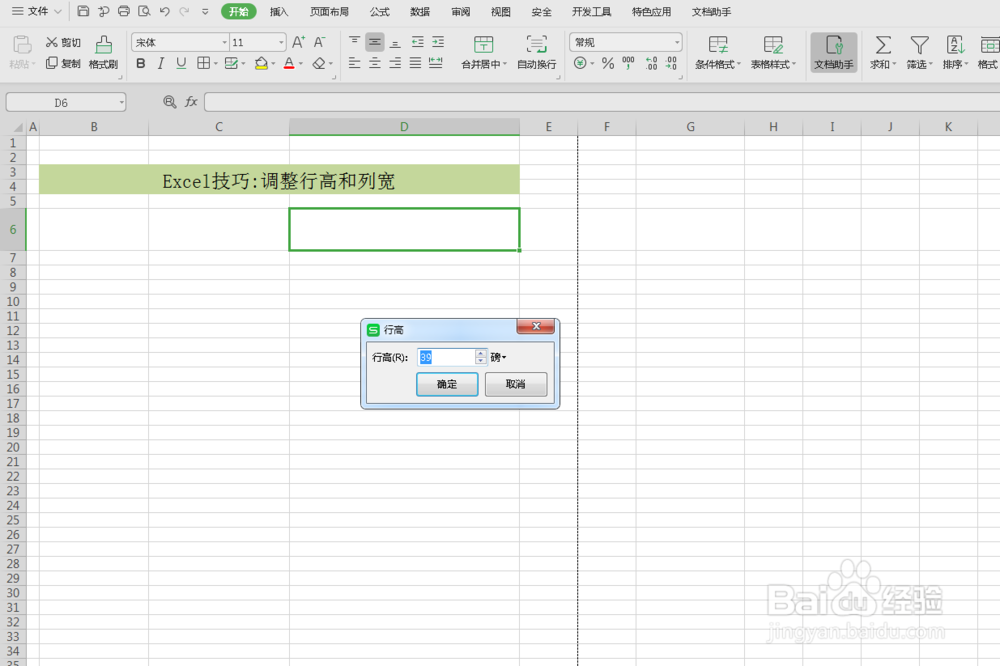Increase decimal places
The image size is (1000, 666).
point(651,63)
